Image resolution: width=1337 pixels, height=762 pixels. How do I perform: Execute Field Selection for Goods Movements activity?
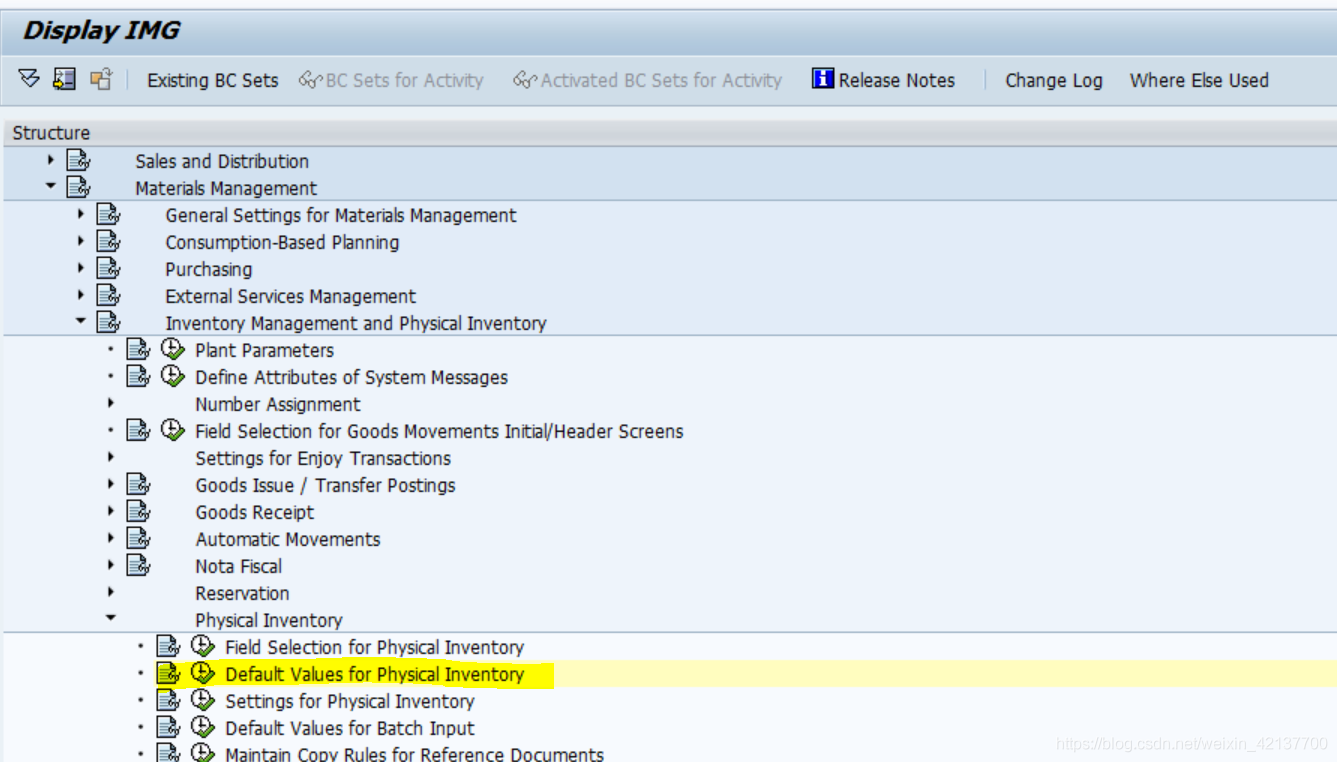tap(173, 430)
